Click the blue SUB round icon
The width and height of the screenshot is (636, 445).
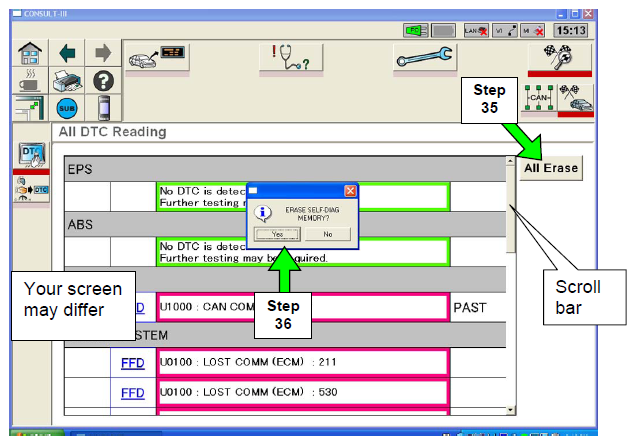point(64,107)
